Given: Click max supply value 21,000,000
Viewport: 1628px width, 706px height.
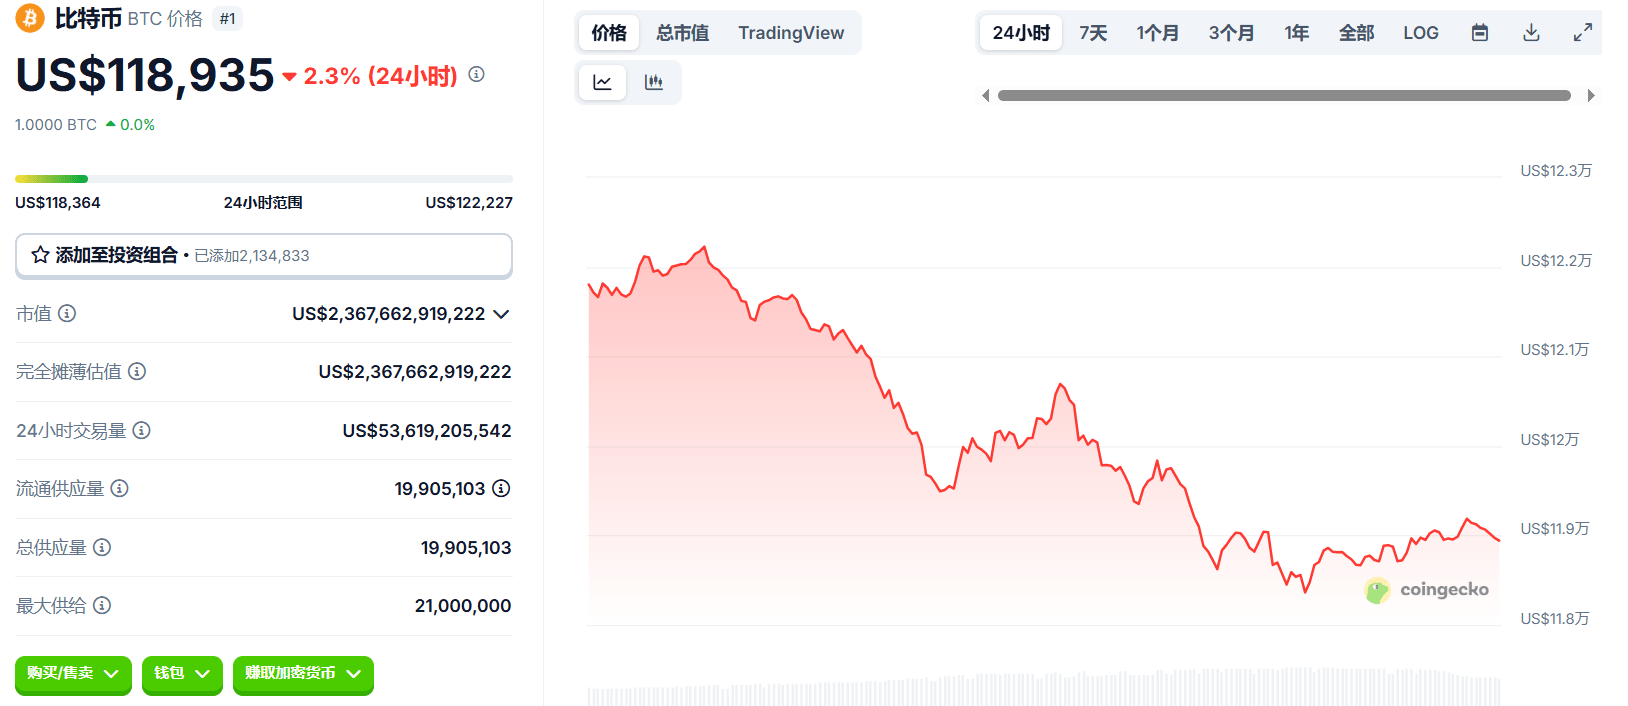Looking at the screenshot, I should click(x=463, y=606).
